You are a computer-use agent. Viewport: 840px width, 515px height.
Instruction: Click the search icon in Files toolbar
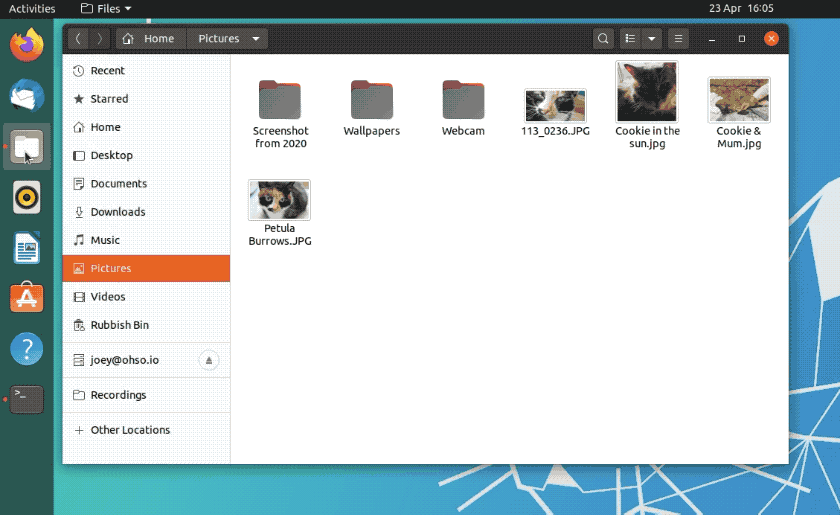(603, 39)
